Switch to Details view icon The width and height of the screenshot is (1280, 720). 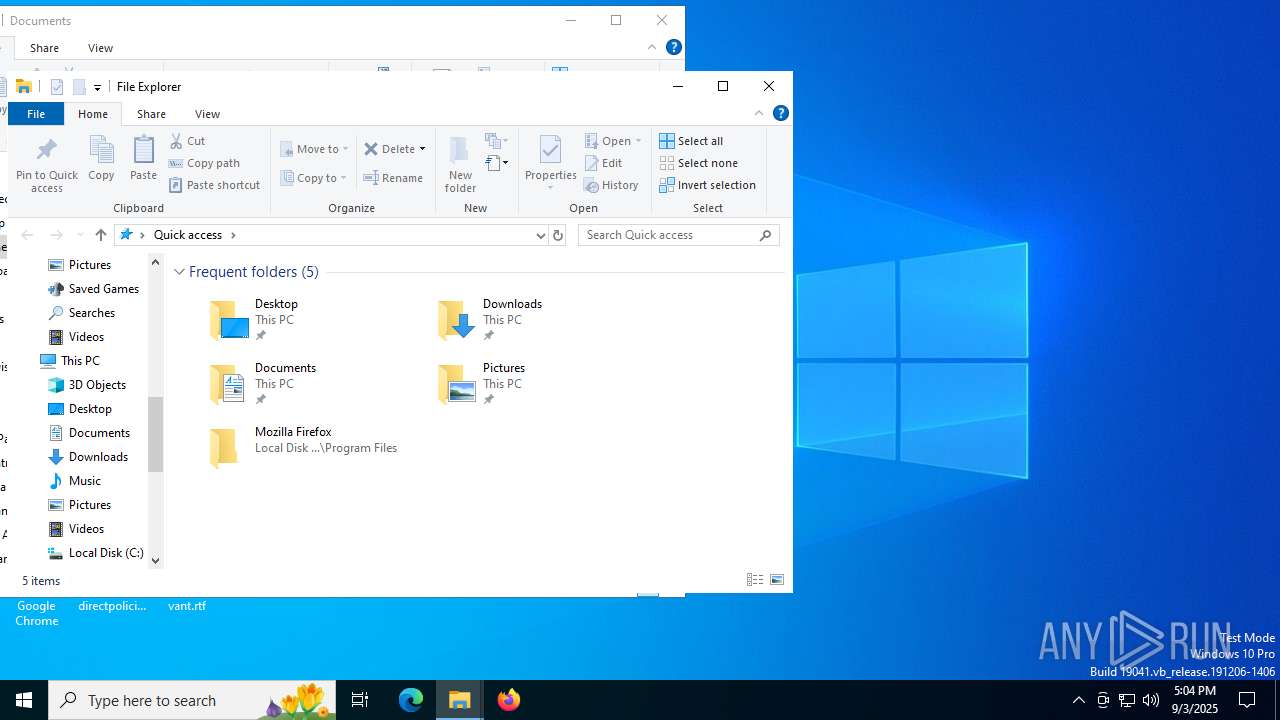point(755,580)
